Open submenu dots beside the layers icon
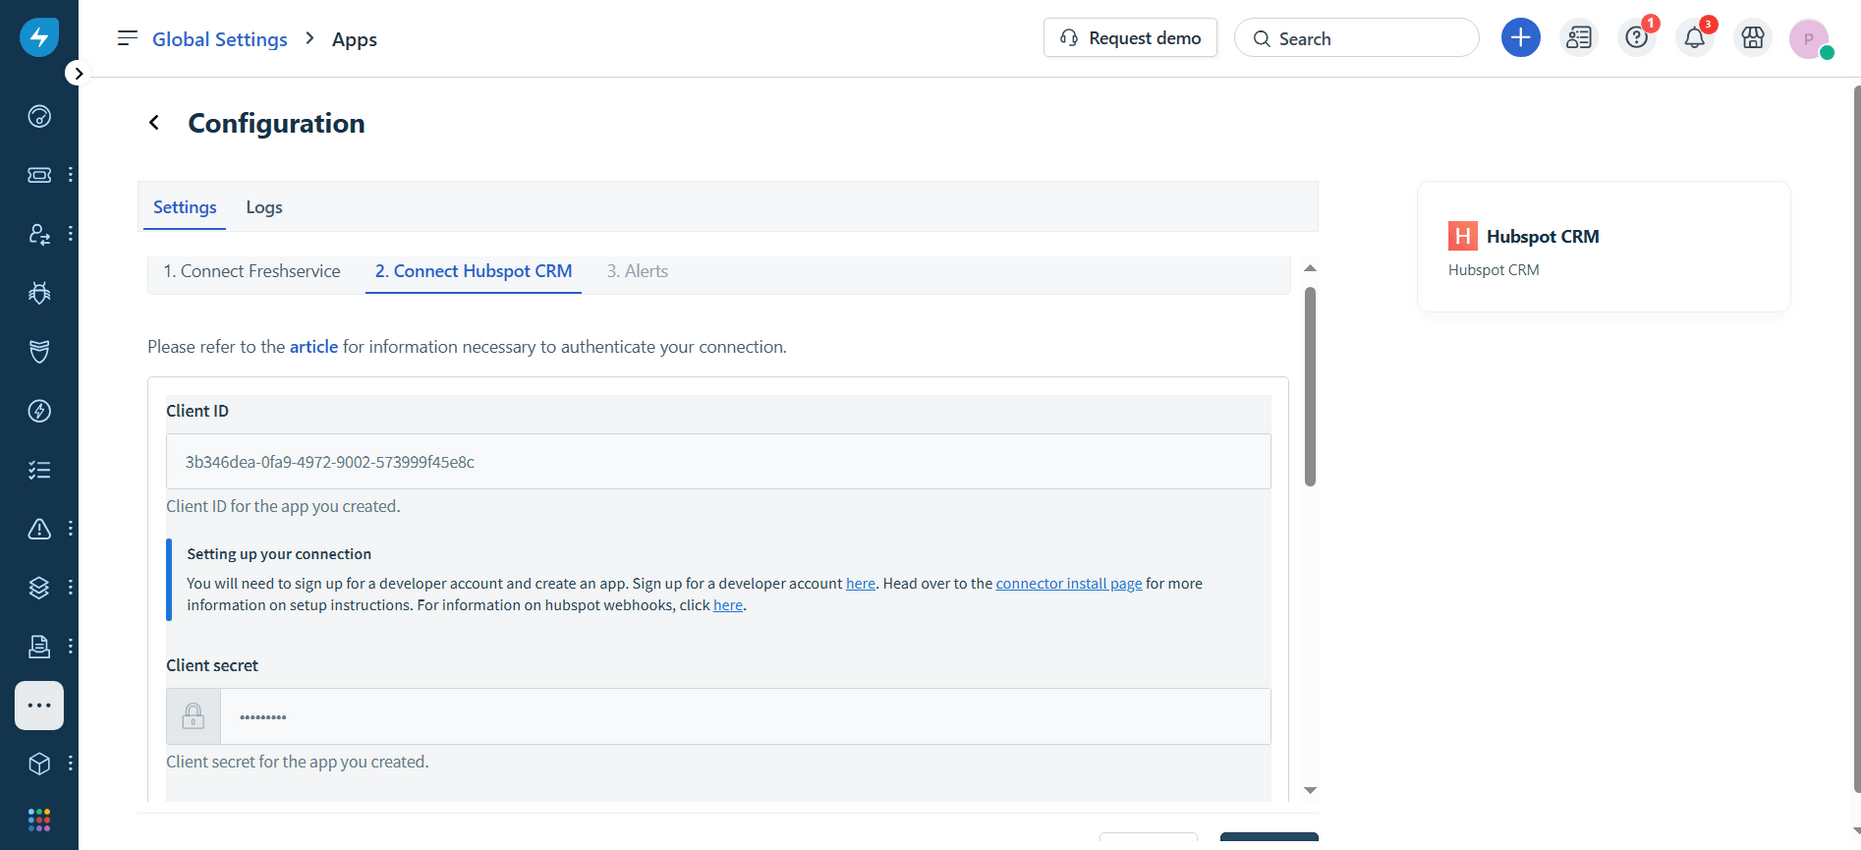The height and width of the screenshot is (850, 1861). (x=70, y=588)
